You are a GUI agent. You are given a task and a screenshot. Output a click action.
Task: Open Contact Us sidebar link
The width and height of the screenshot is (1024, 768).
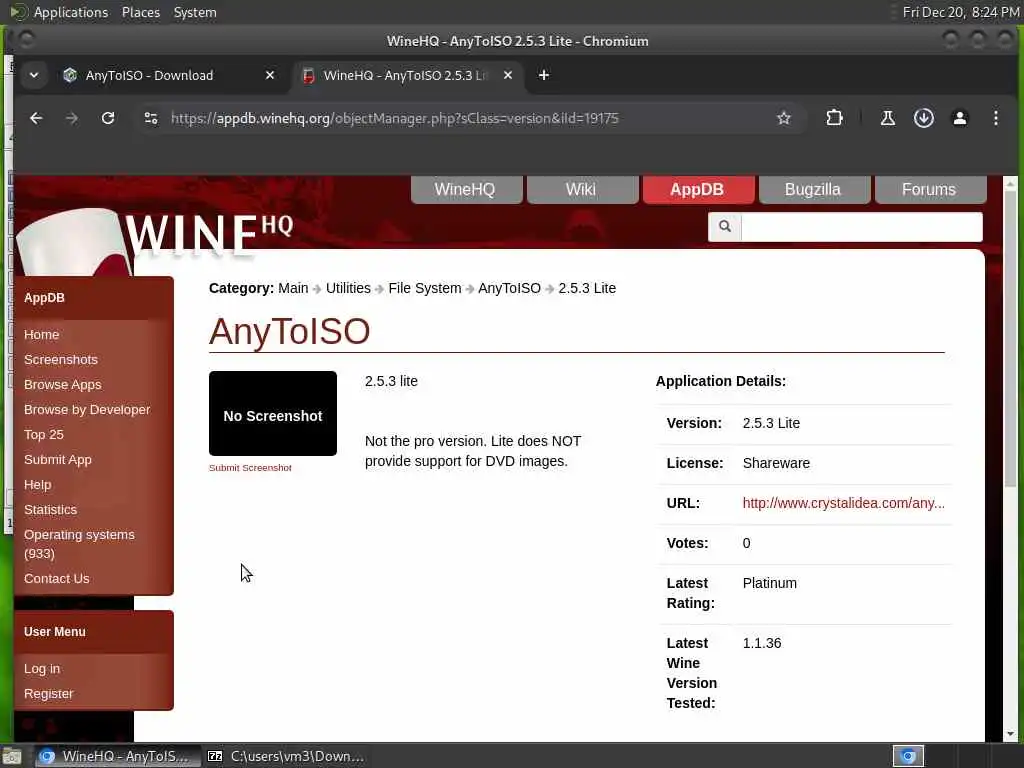click(57, 579)
